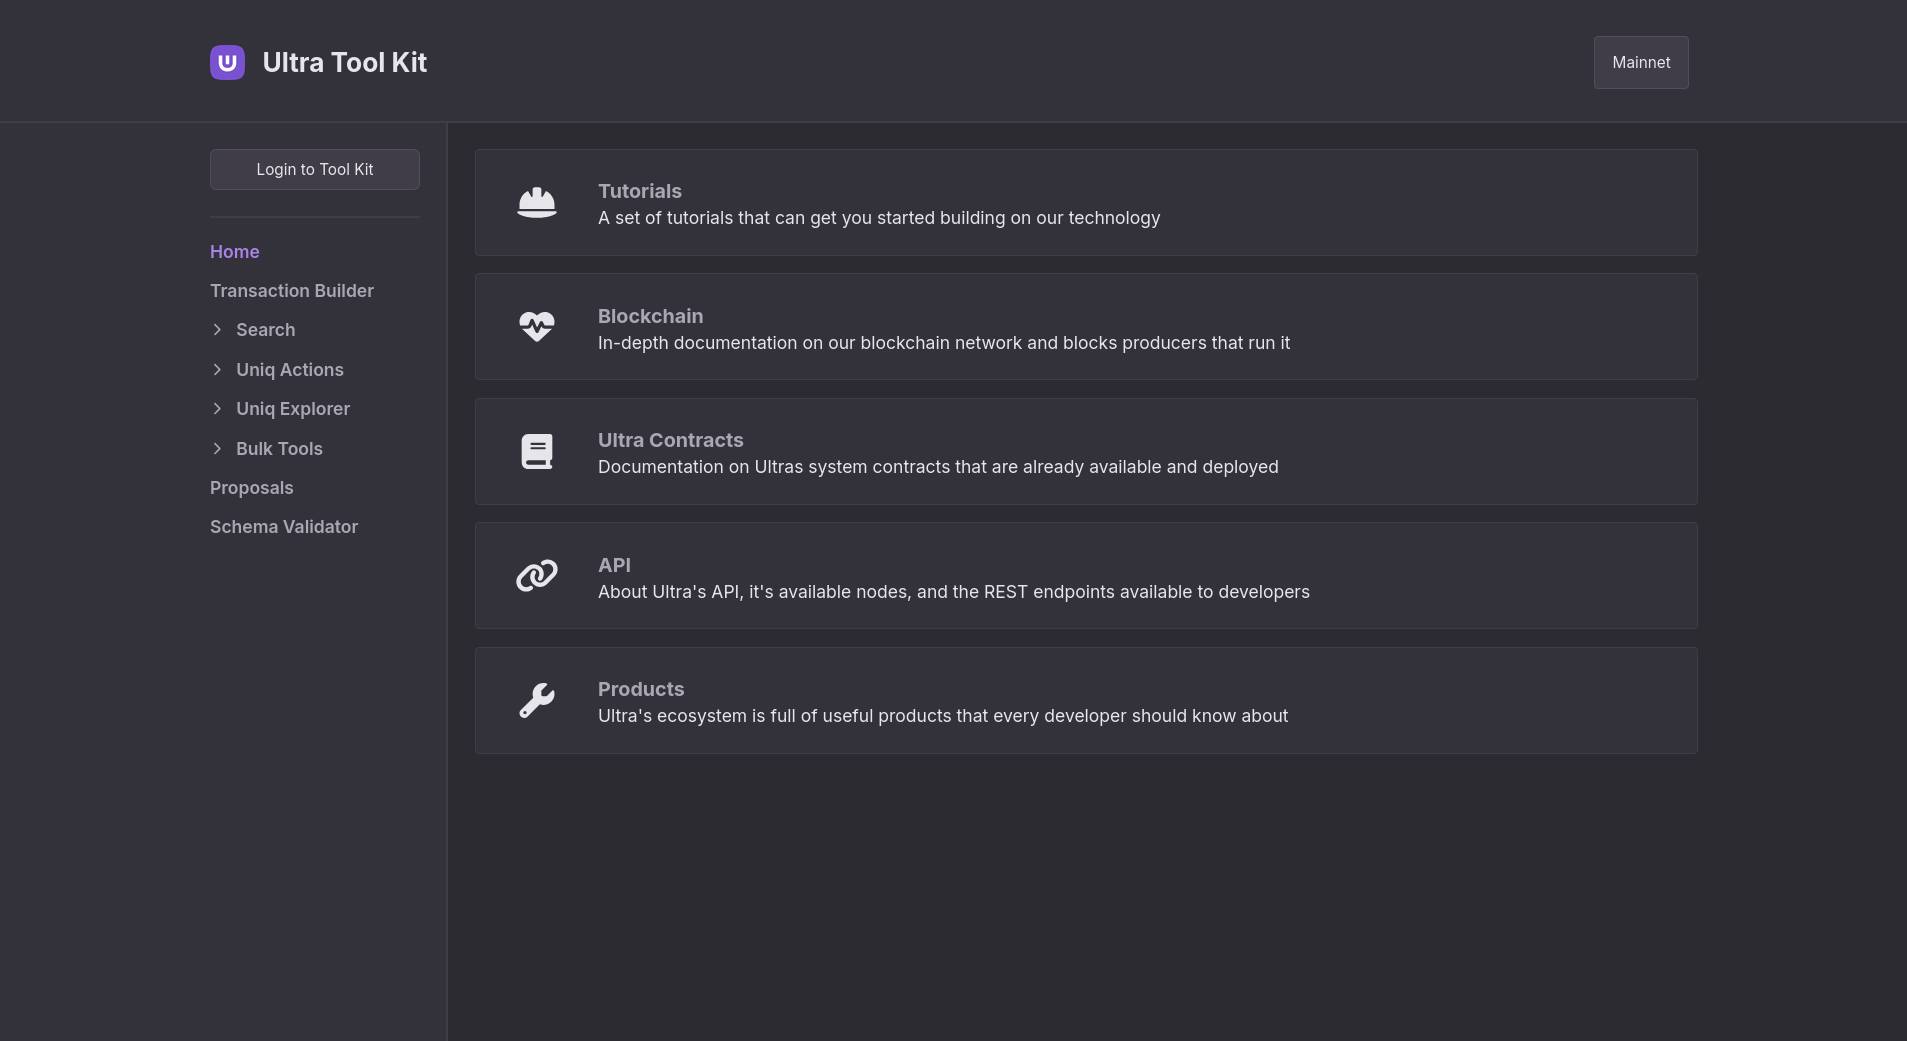Click the purple Ultra logo icon
Screen dimensions: 1907x1041
coord(227,62)
